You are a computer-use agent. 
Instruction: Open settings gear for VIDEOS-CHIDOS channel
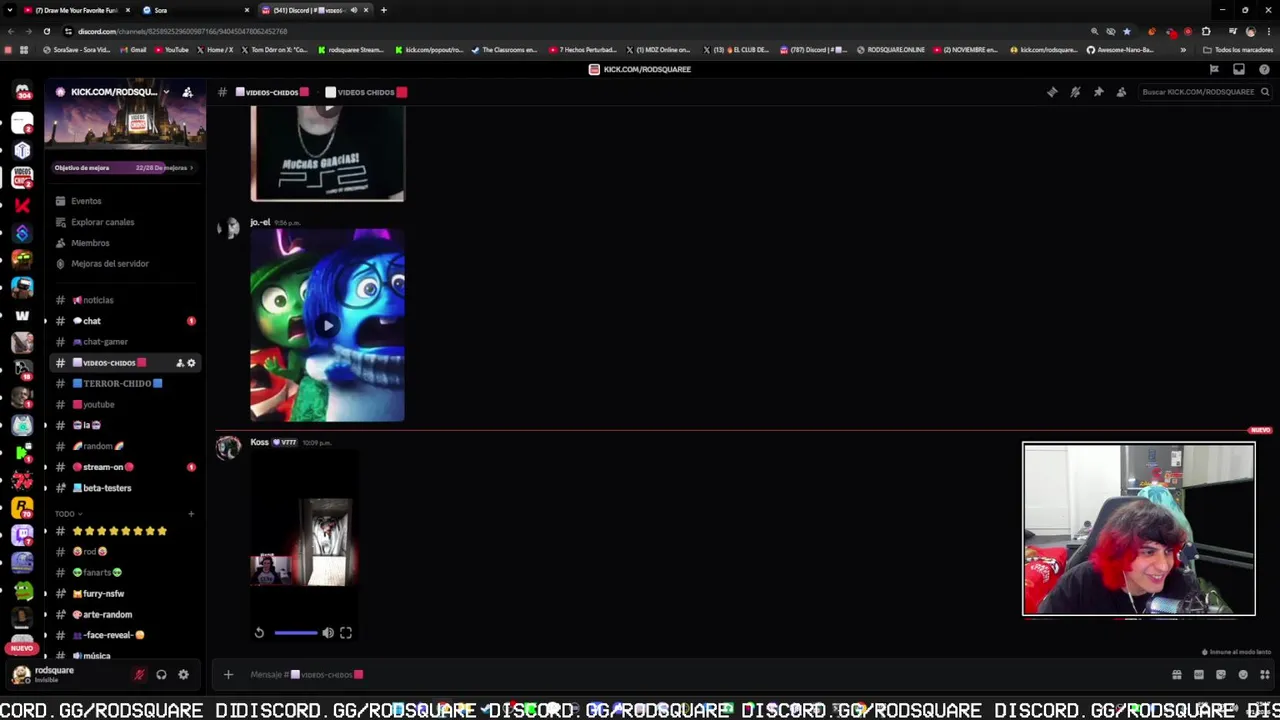pyautogui.click(x=191, y=363)
